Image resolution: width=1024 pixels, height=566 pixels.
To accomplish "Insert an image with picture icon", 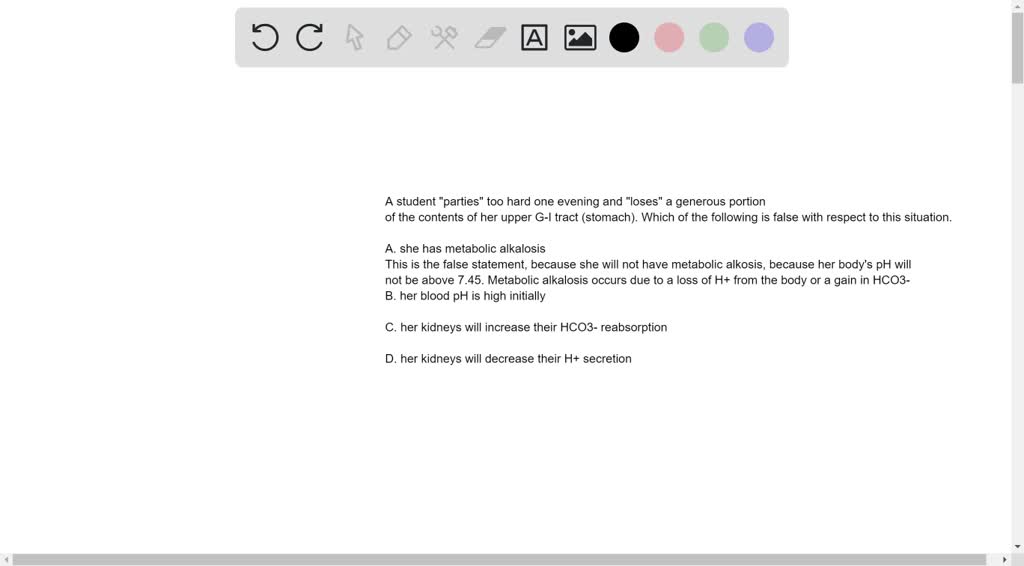I will 580,37.
